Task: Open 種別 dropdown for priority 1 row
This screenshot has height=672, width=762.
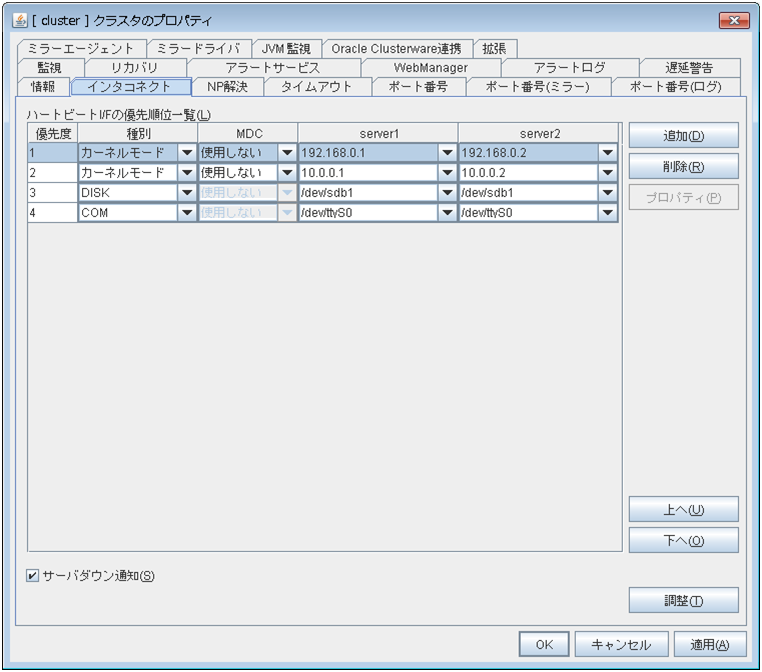Action: [x=186, y=153]
